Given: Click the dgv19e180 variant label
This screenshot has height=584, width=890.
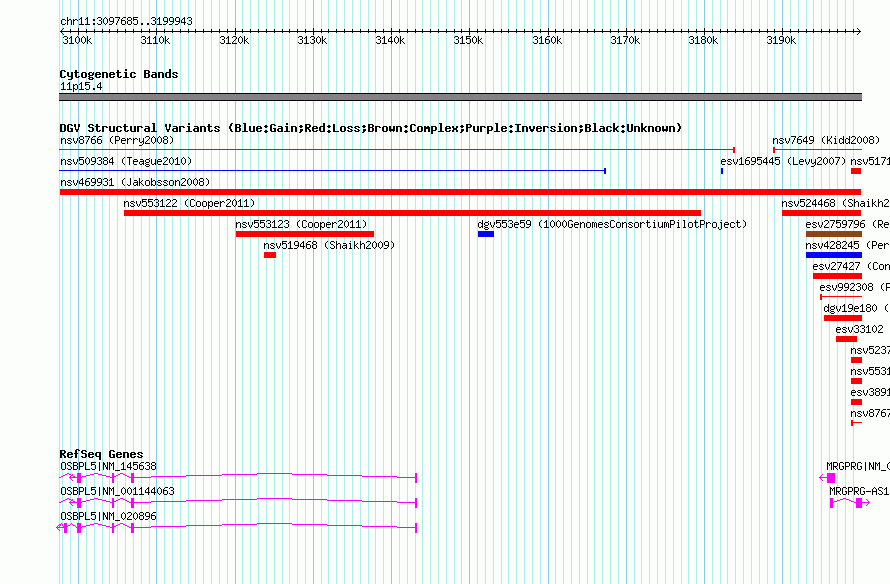Looking at the screenshot, I should [x=856, y=308].
